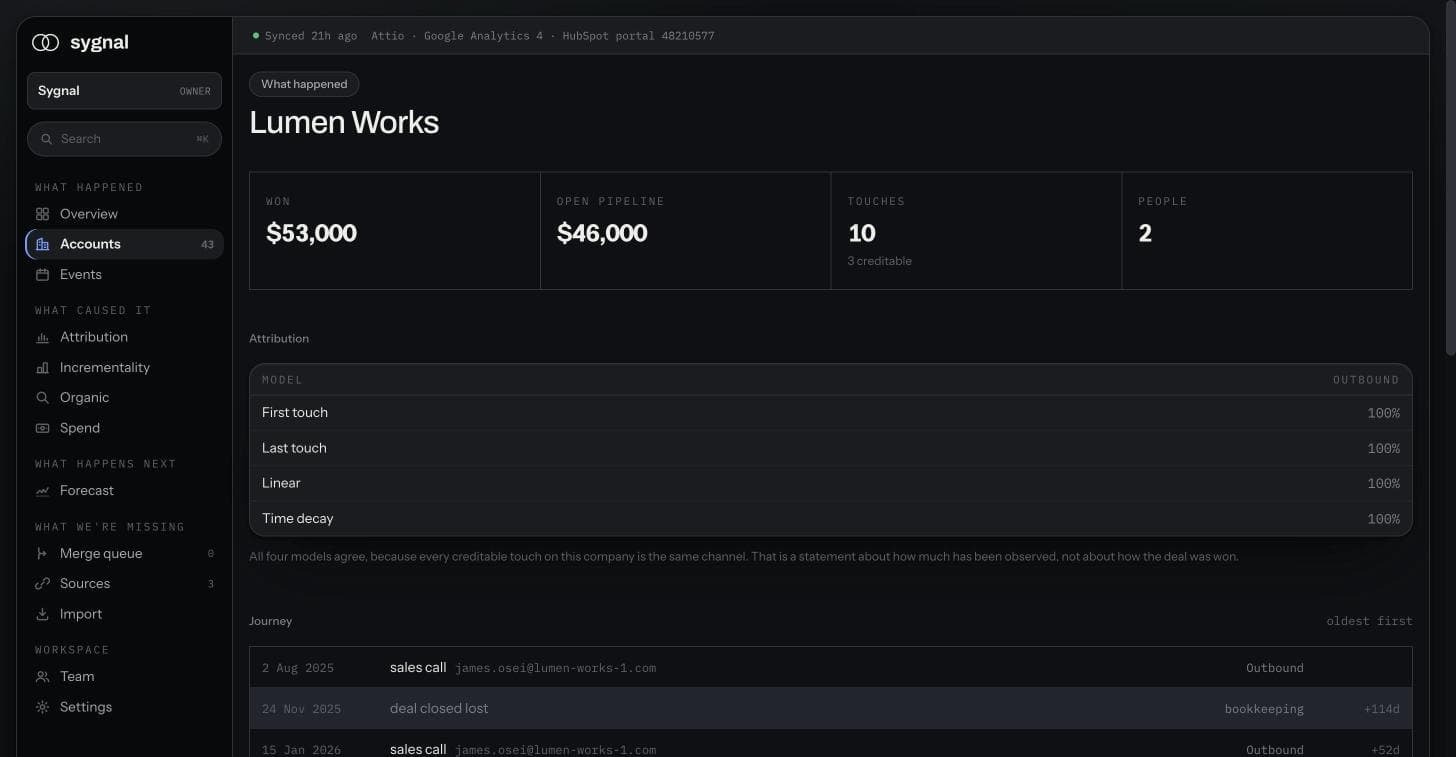Image resolution: width=1456 pixels, height=757 pixels.
Task: Select the 'deal closed lost' journey row
Action: click(831, 709)
